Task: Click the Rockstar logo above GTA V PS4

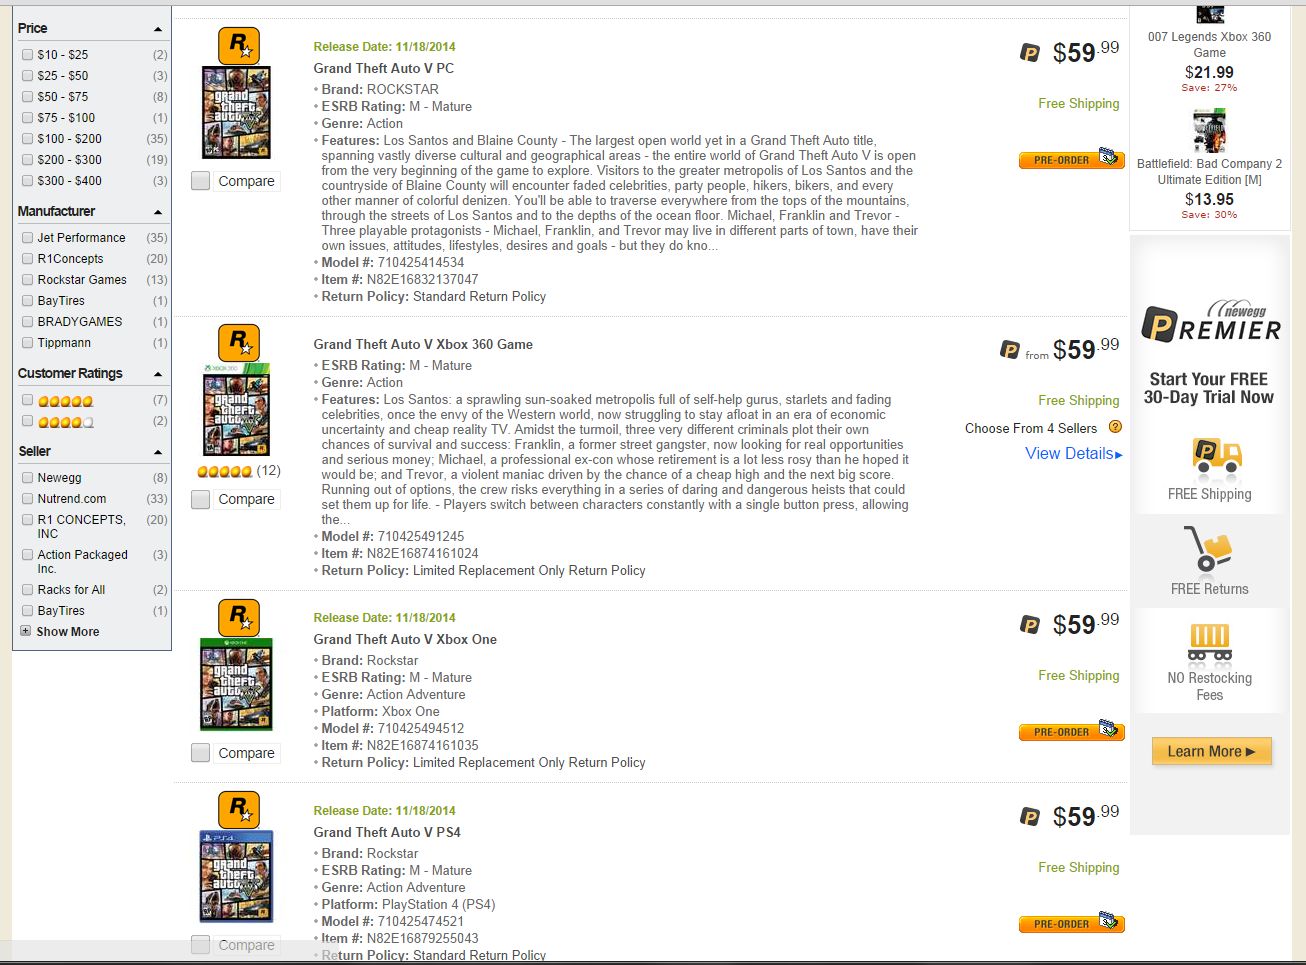Action: [x=238, y=809]
